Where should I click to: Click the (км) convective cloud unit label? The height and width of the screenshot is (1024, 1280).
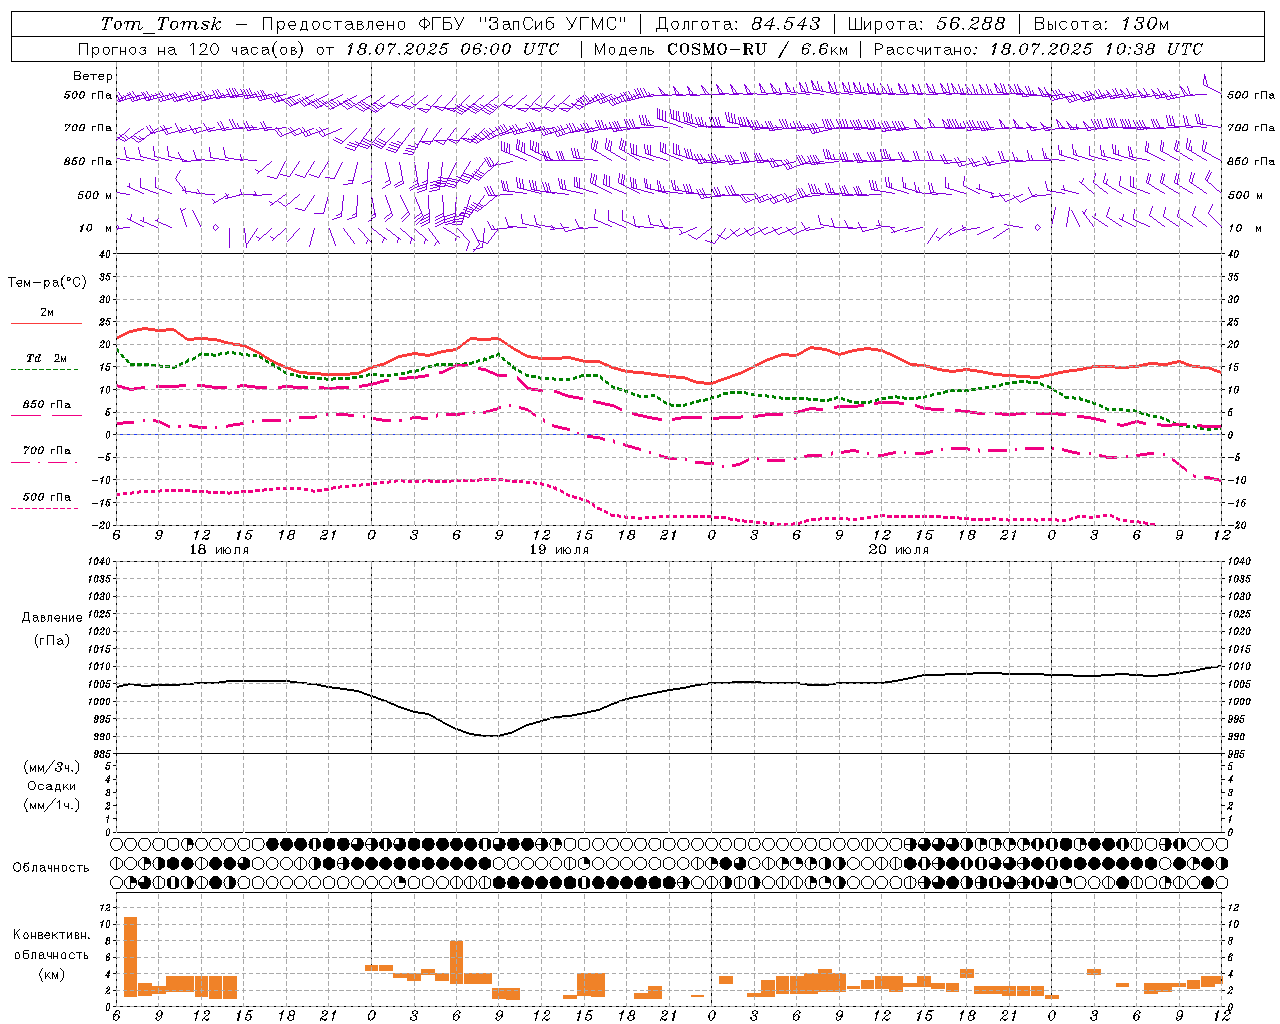[x=52, y=974]
